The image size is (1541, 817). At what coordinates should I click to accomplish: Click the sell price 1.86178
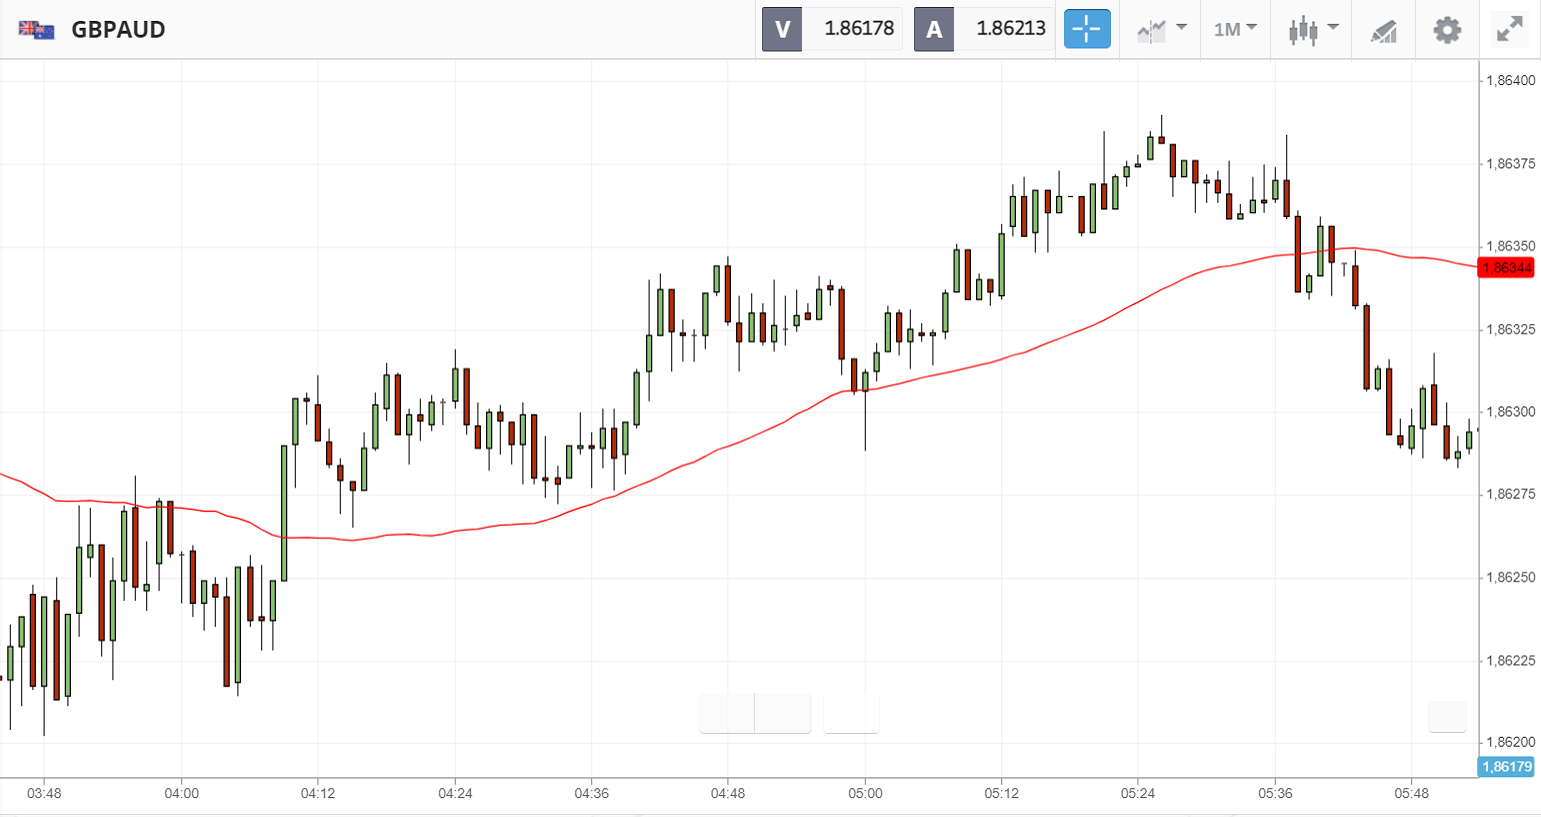pos(858,29)
